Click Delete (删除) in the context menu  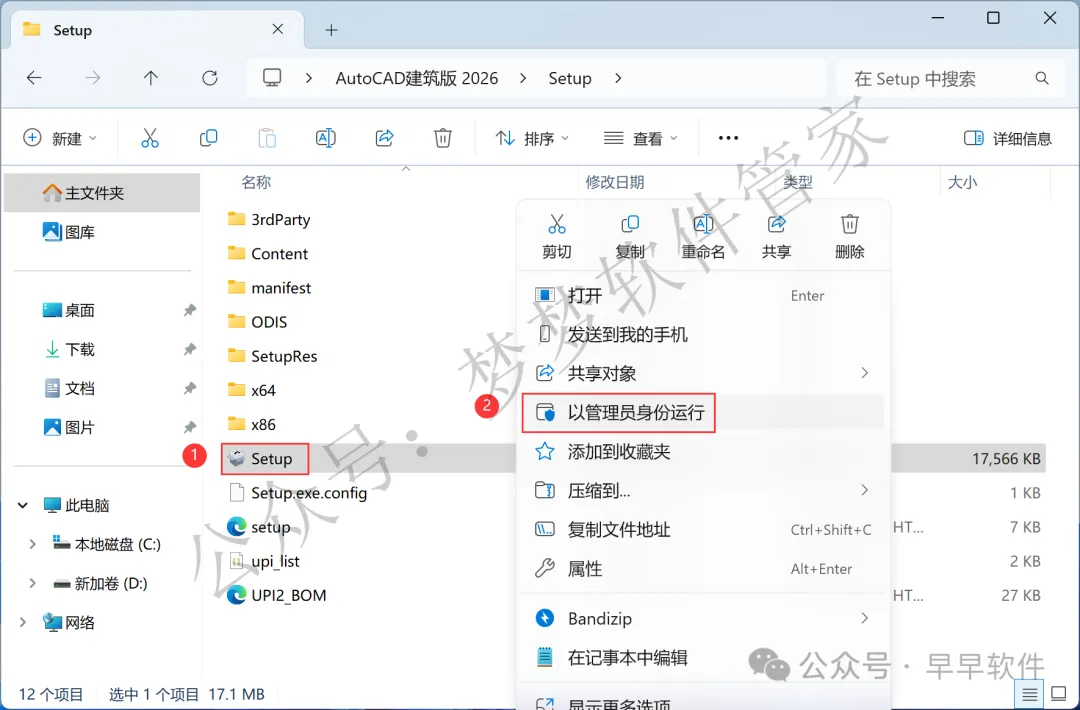coord(849,237)
